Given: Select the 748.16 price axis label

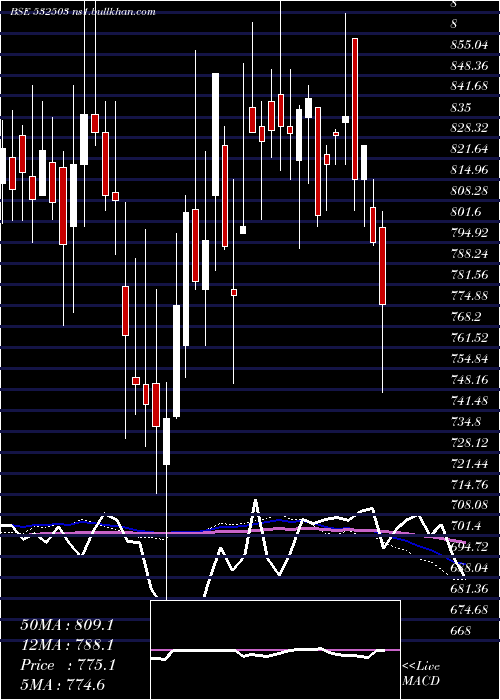Looking at the screenshot, I should point(469,379).
